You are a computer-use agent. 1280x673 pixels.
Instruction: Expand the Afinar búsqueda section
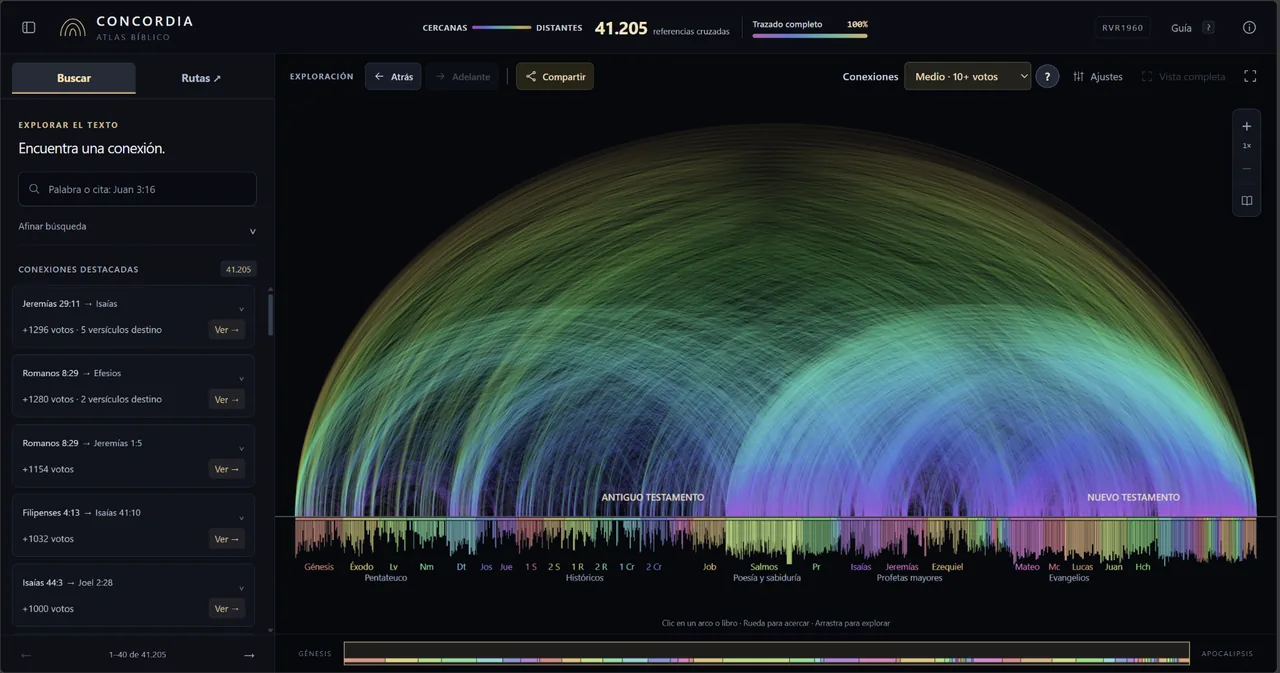pyautogui.click(x=137, y=228)
